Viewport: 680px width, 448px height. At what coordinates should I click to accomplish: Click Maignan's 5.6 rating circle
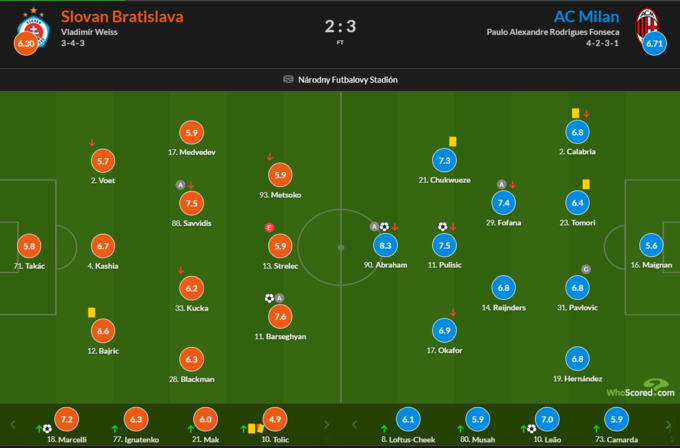point(651,246)
